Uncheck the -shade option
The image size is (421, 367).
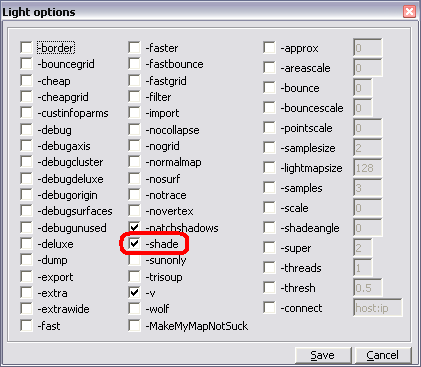134,244
